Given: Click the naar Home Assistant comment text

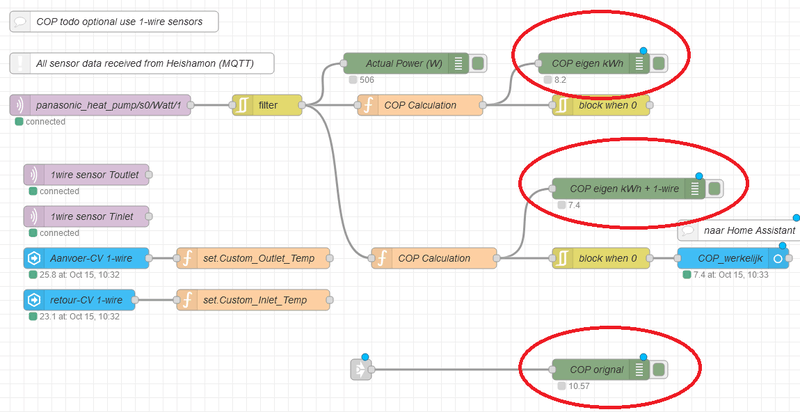Looking at the screenshot, I should [749, 230].
